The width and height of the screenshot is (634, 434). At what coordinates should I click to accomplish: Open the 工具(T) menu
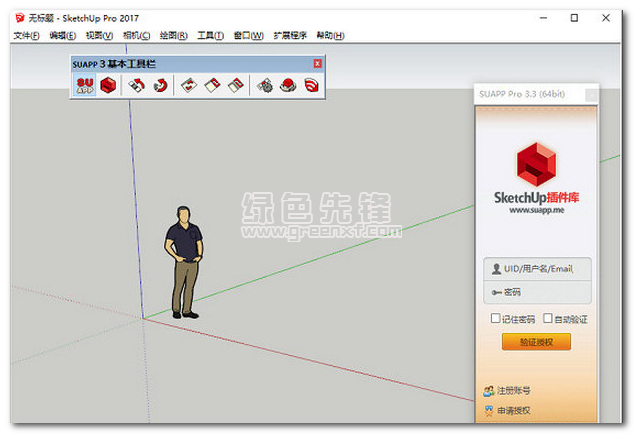[210, 36]
